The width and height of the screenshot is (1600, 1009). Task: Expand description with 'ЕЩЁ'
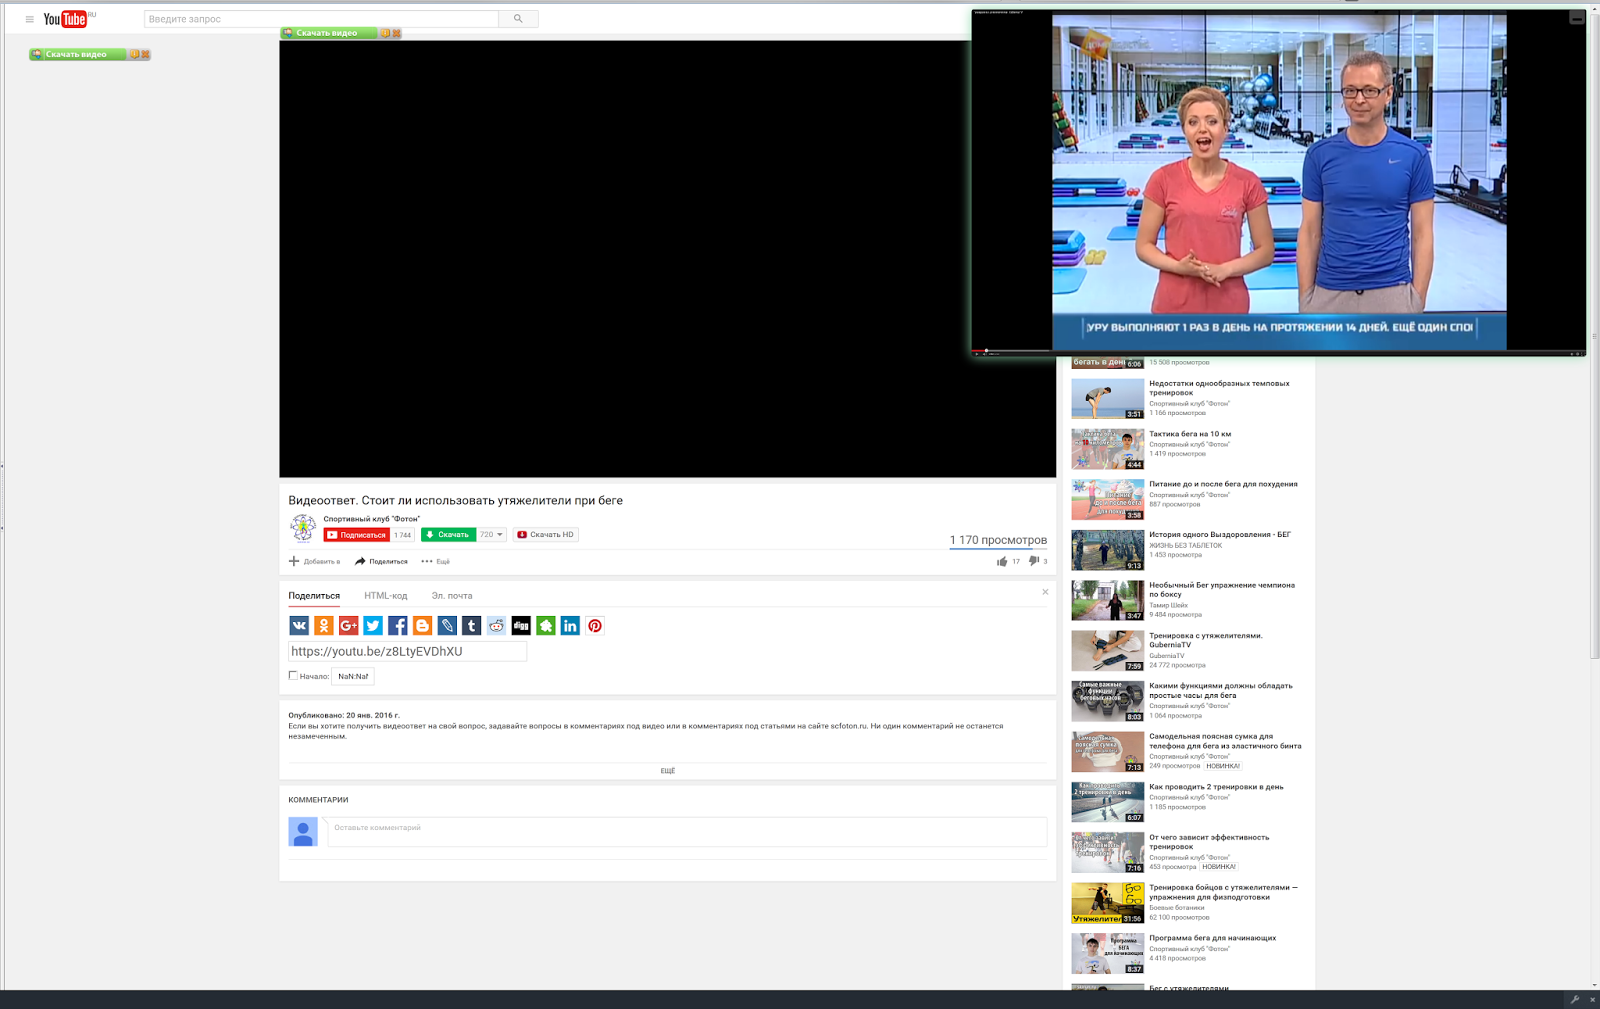click(668, 771)
